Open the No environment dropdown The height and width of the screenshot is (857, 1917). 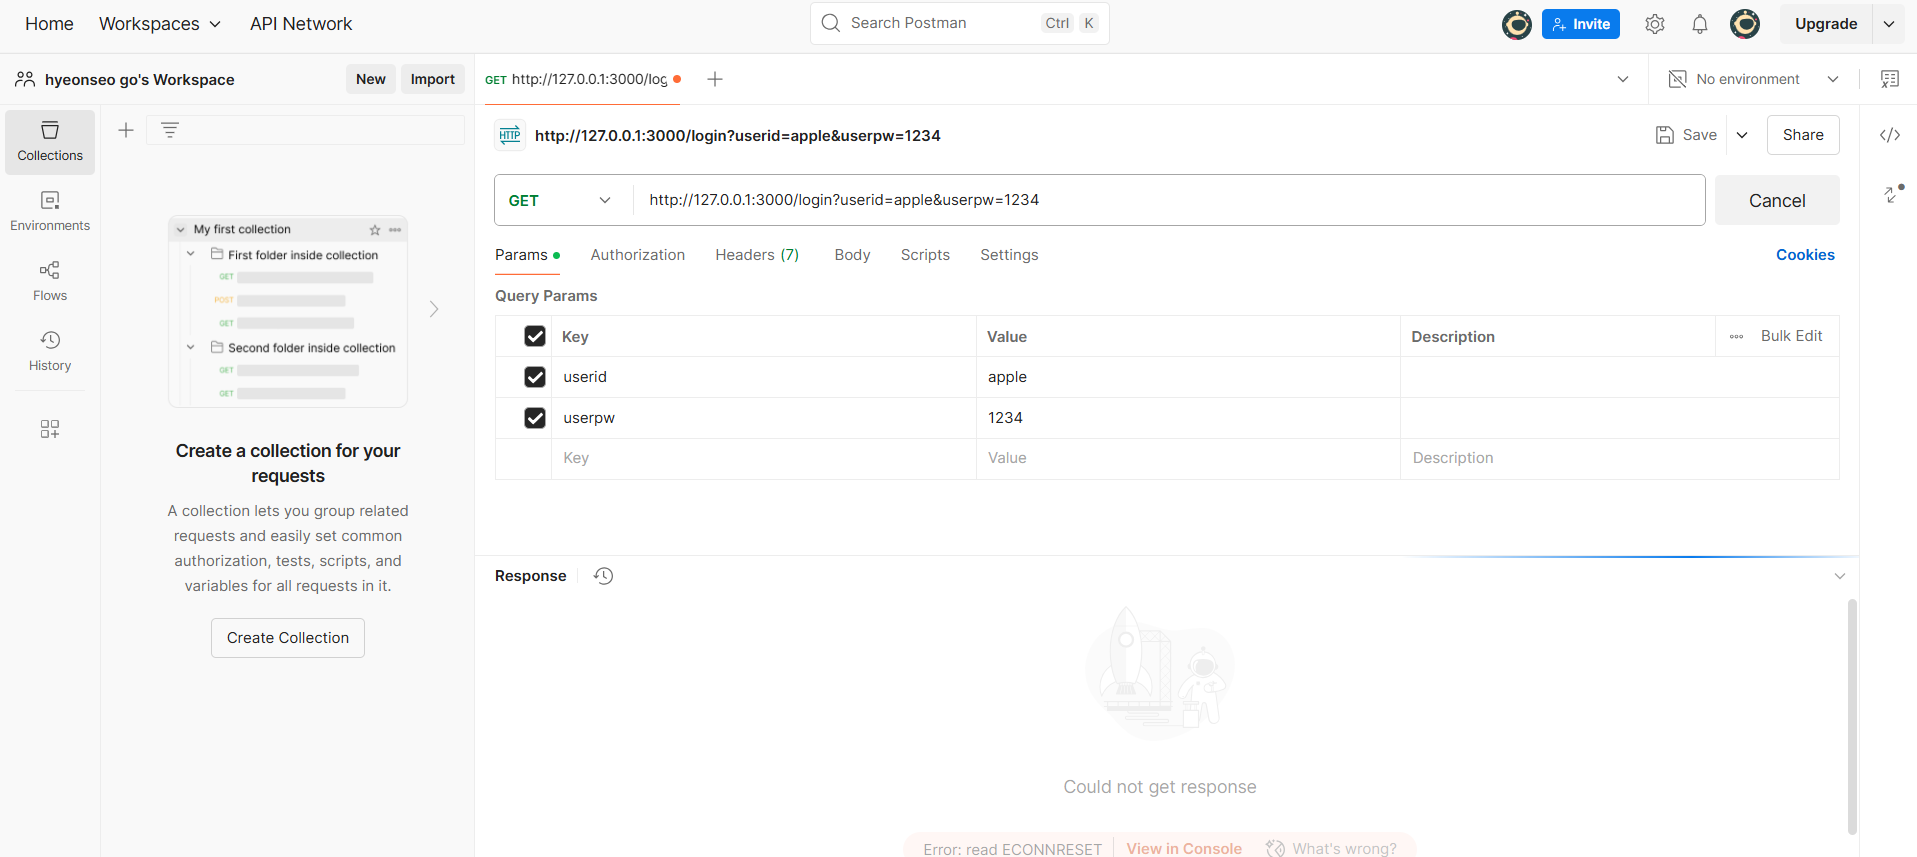pyautogui.click(x=1754, y=79)
